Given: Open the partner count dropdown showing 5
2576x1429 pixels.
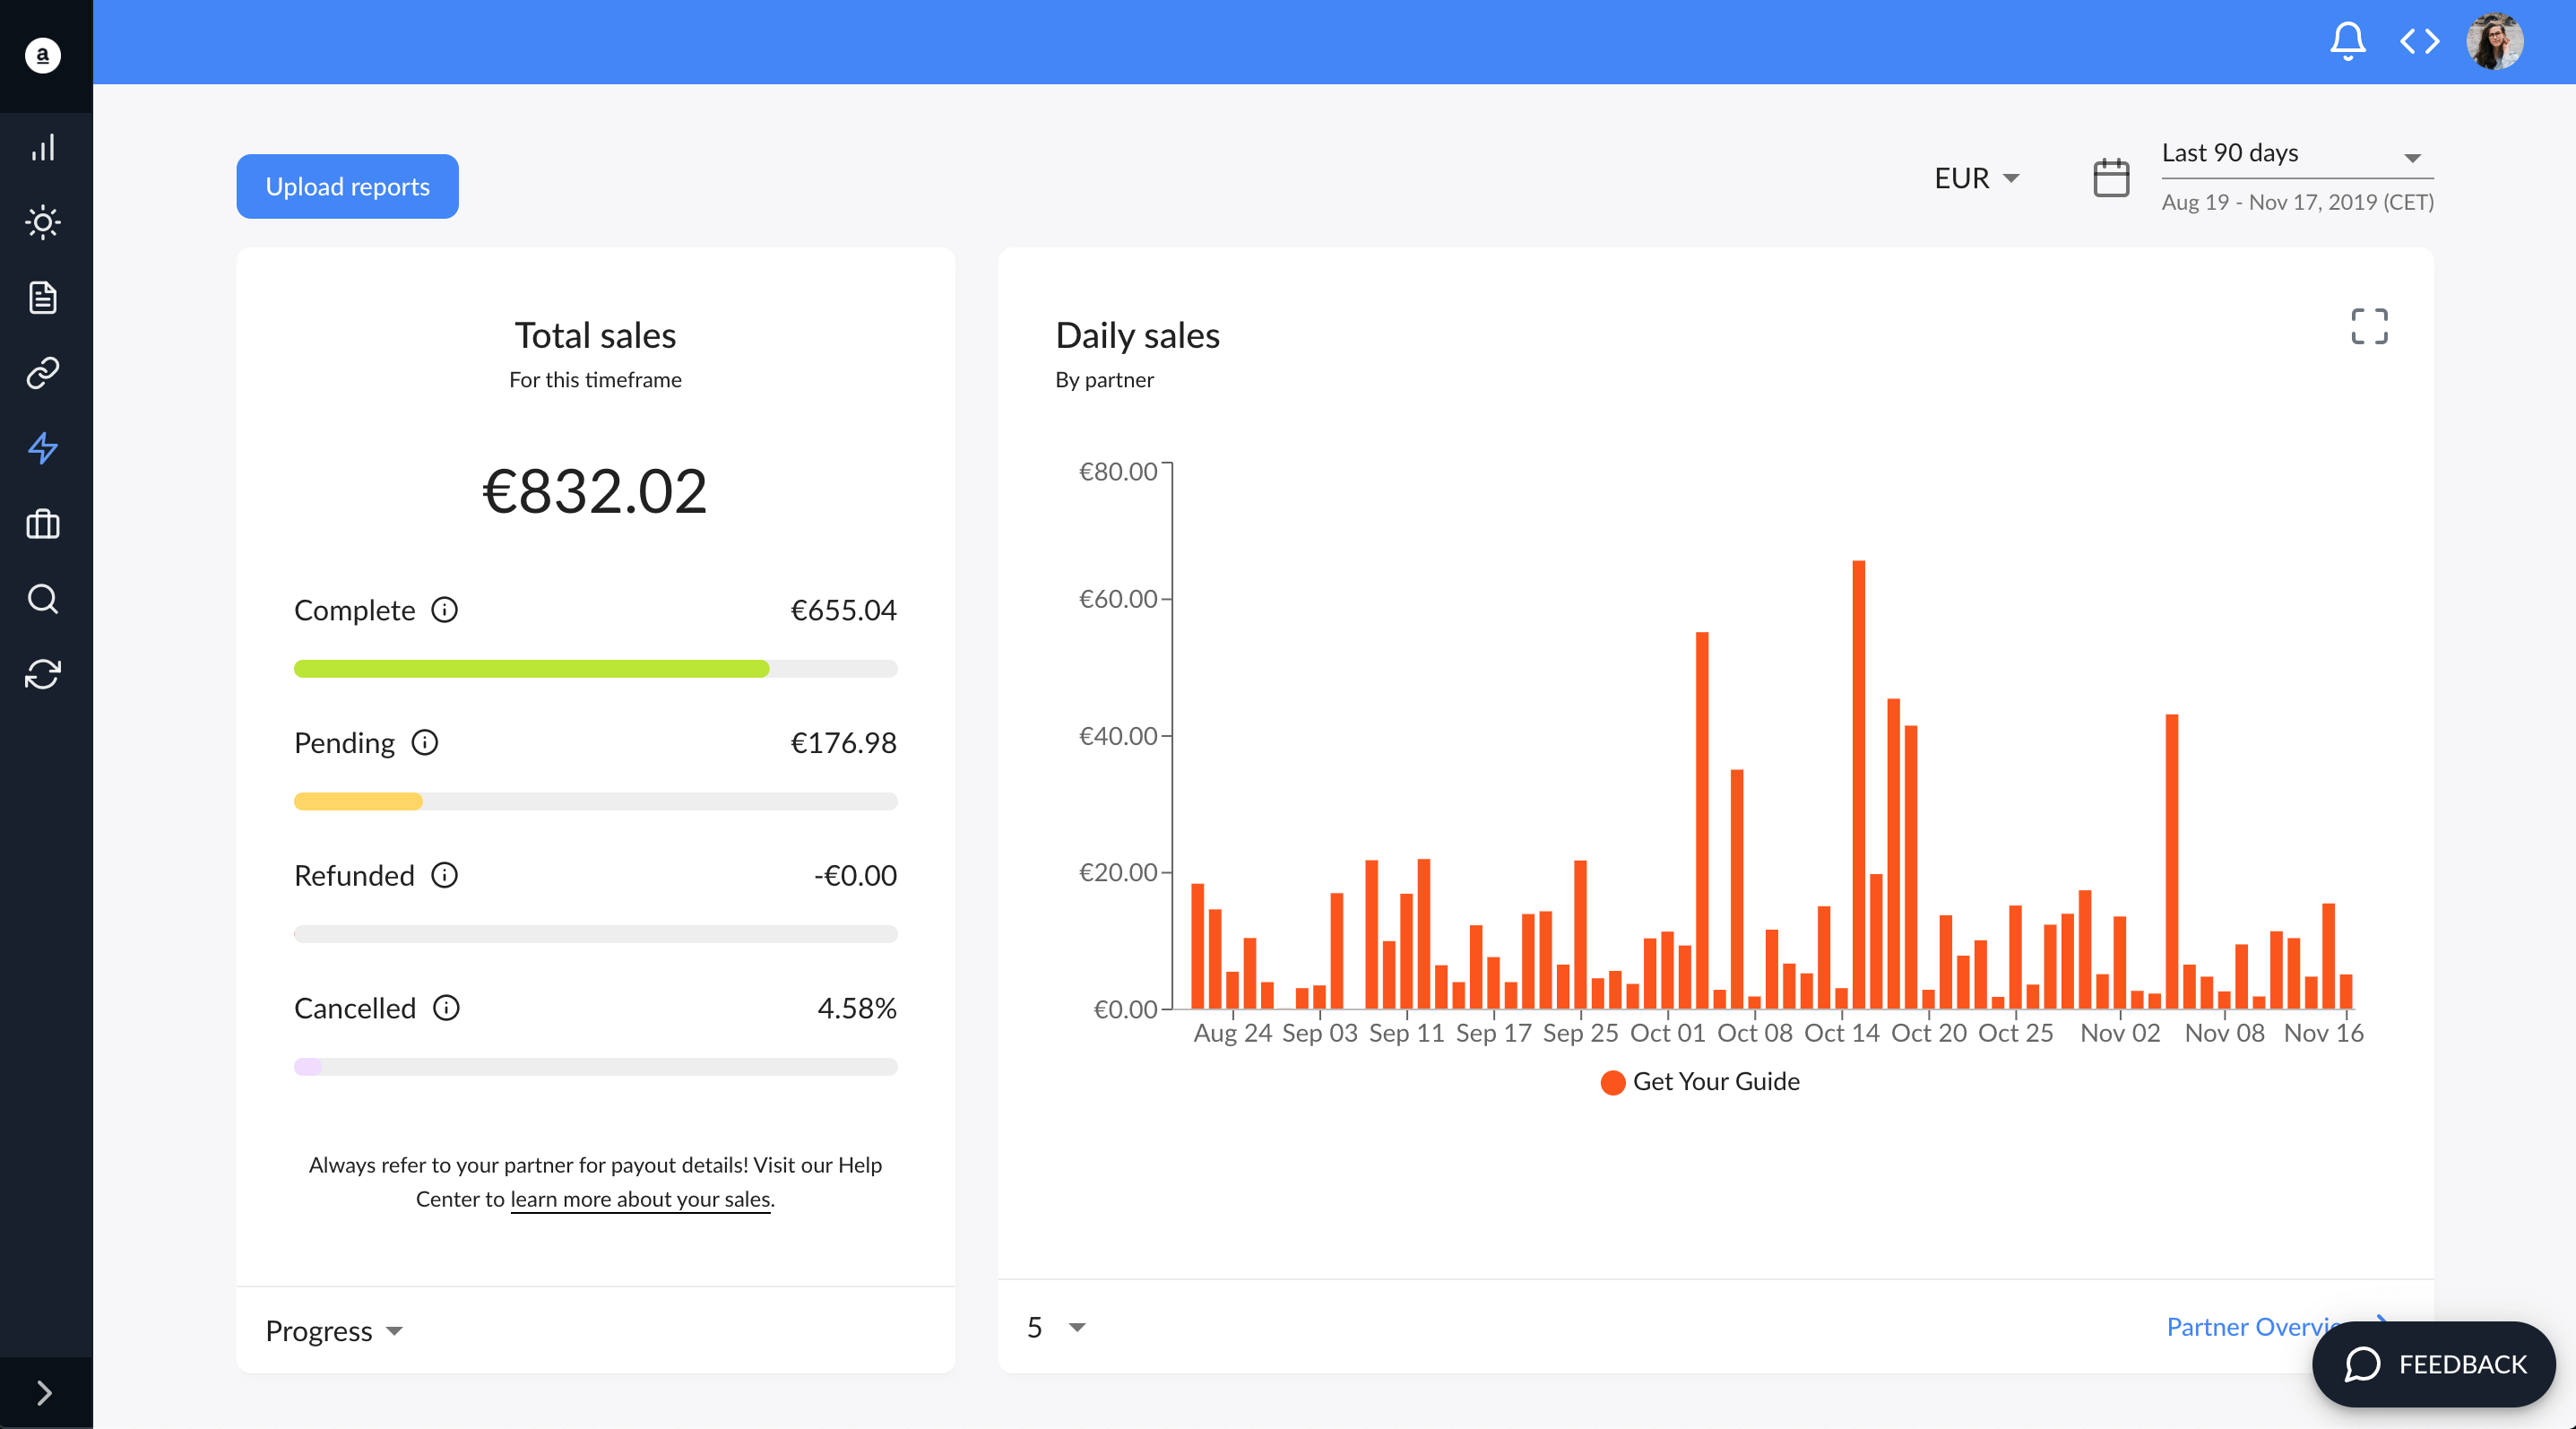Looking at the screenshot, I should 1056,1327.
